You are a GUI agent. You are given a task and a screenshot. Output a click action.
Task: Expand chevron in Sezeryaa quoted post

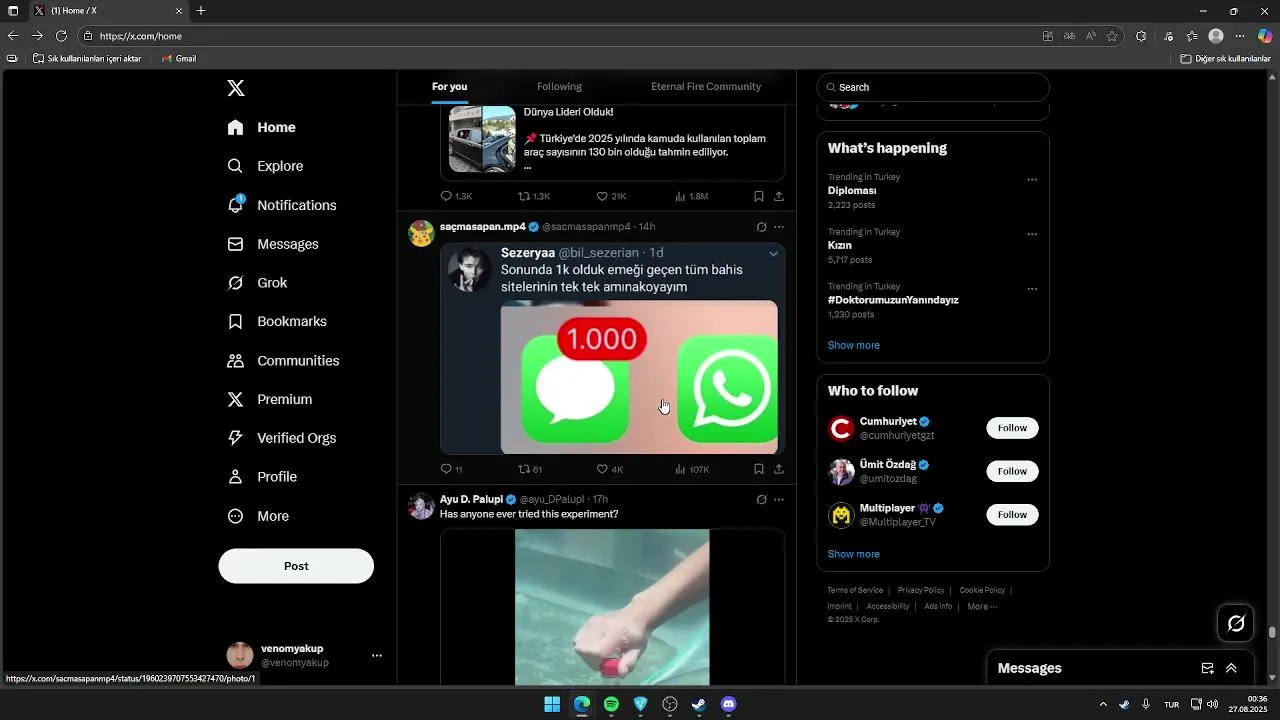click(x=773, y=254)
